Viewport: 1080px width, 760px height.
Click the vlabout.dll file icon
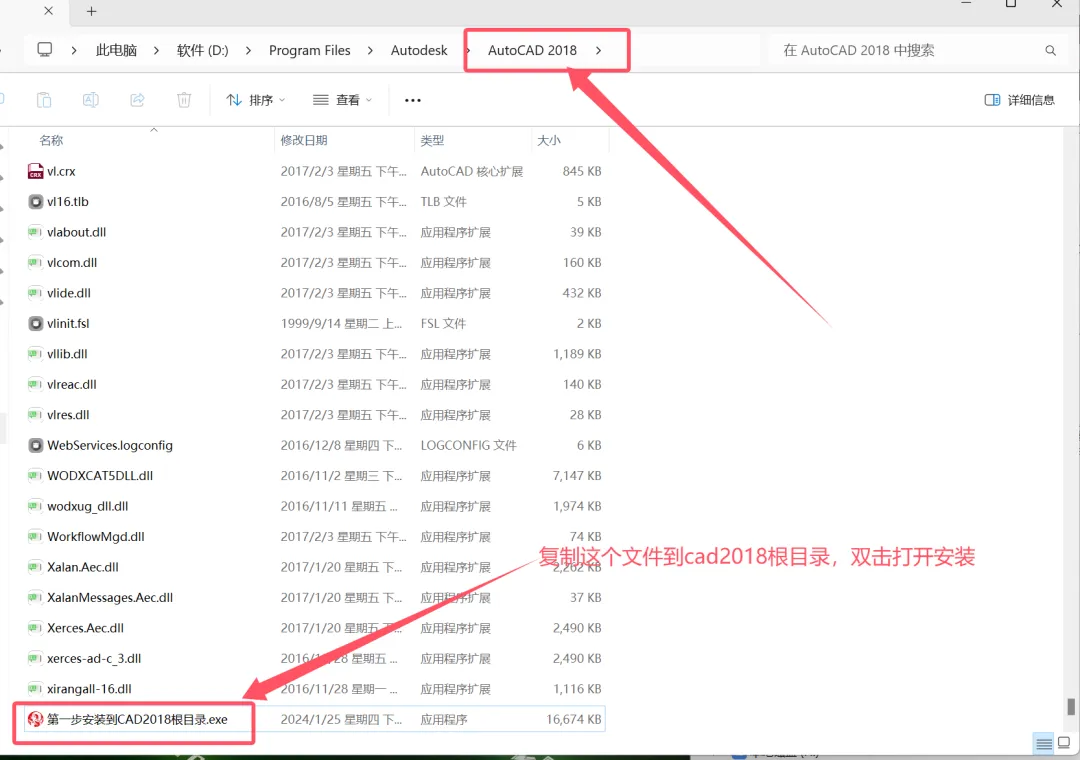point(36,232)
